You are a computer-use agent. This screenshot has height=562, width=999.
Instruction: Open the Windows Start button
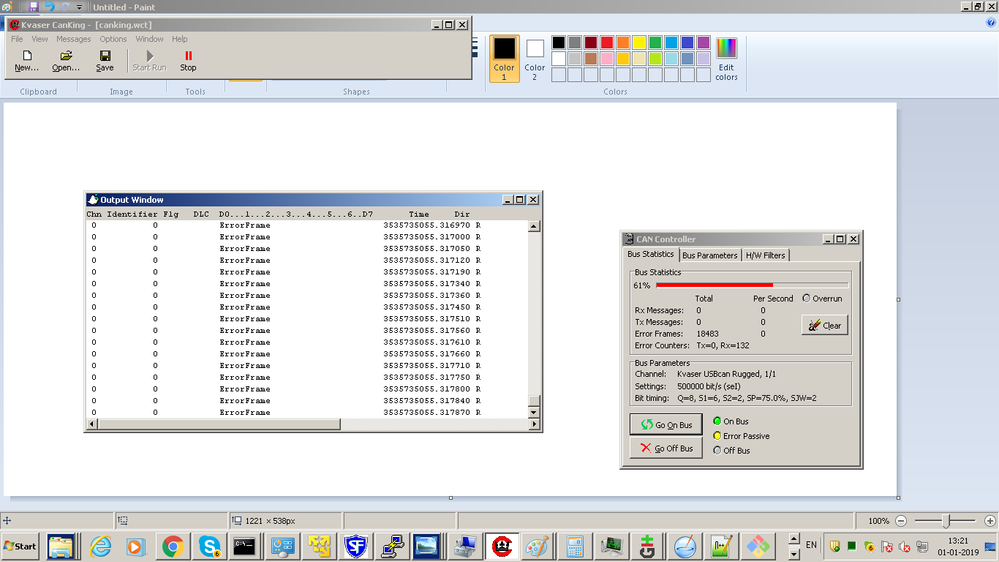coord(20,546)
